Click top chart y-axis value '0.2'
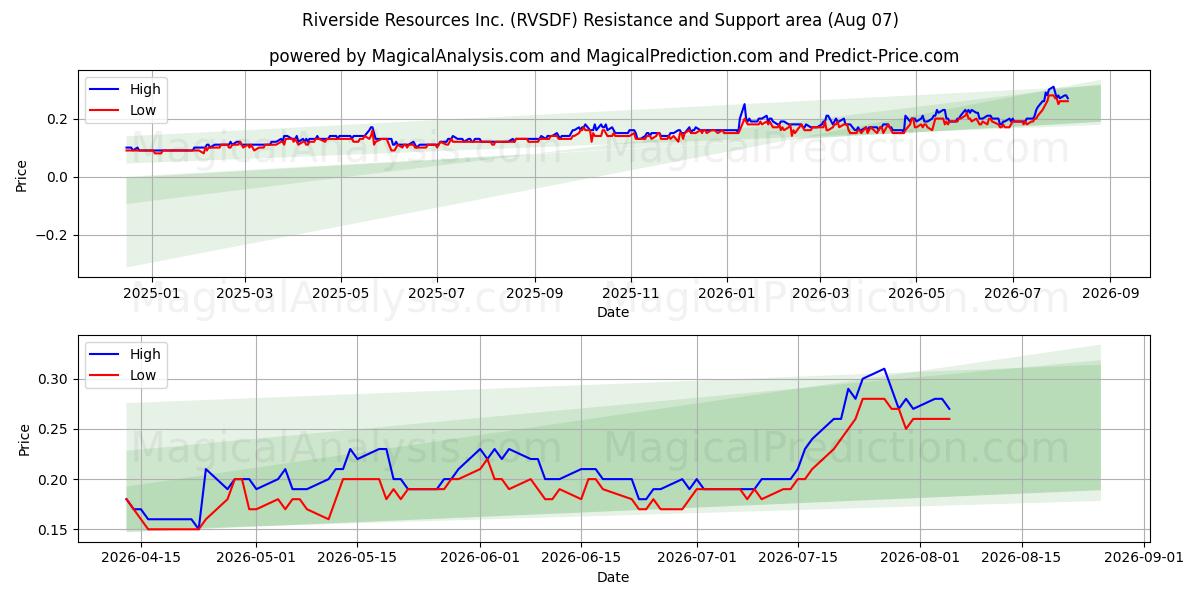The image size is (1200, 600). [x=59, y=119]
